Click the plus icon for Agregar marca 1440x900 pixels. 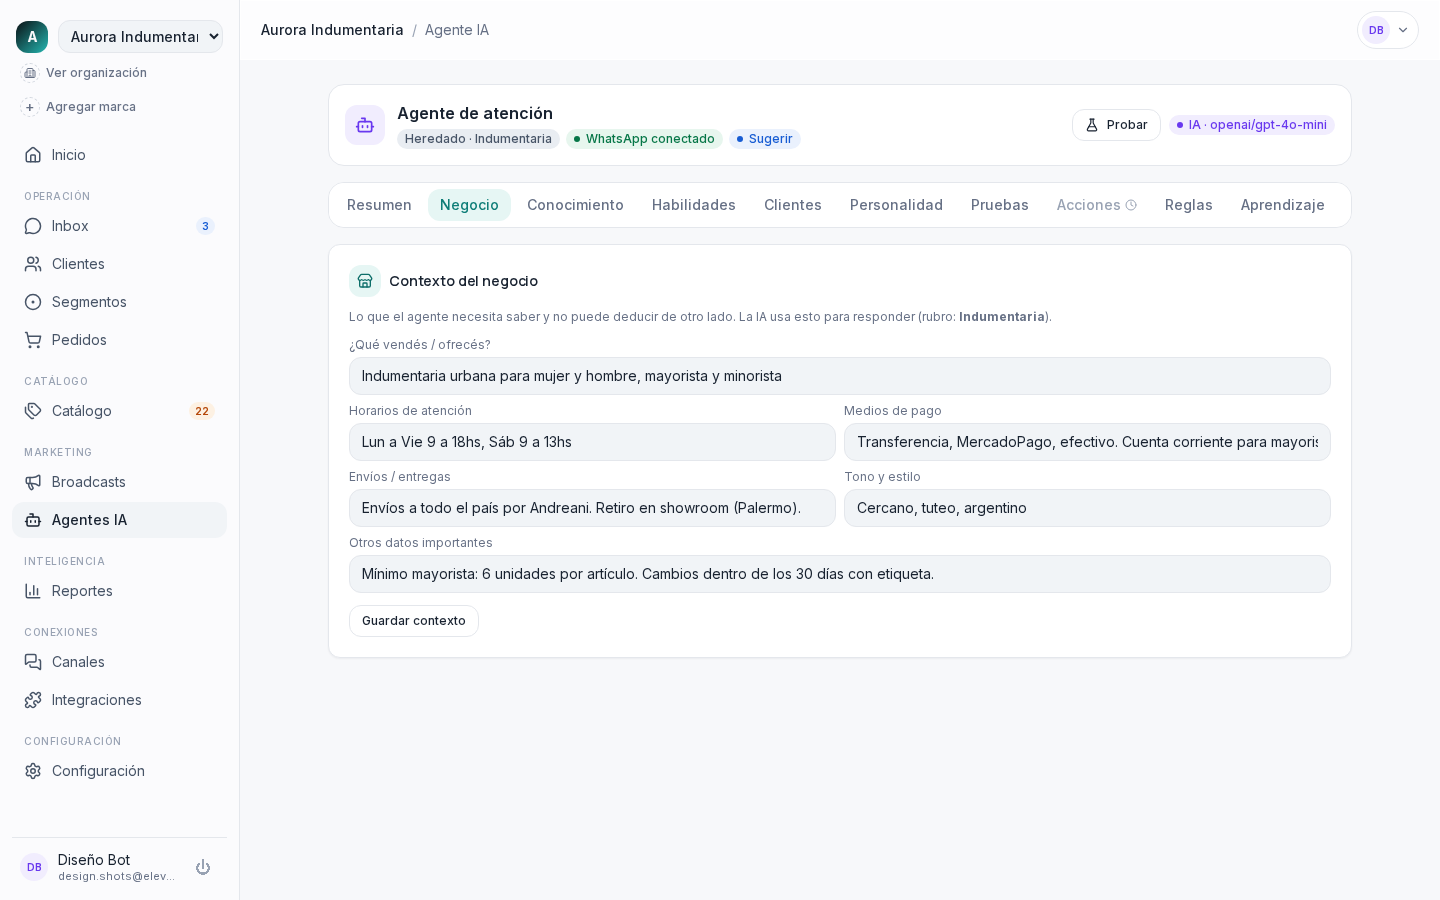[30, 107]
